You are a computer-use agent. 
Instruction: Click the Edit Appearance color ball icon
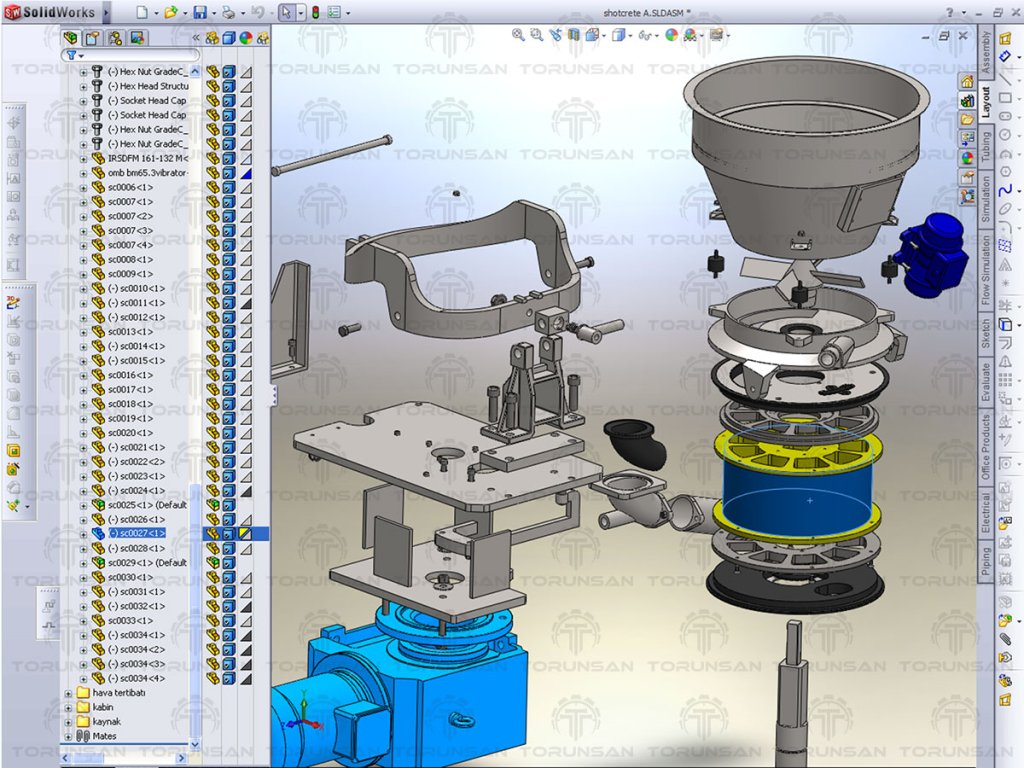(671, 35)
